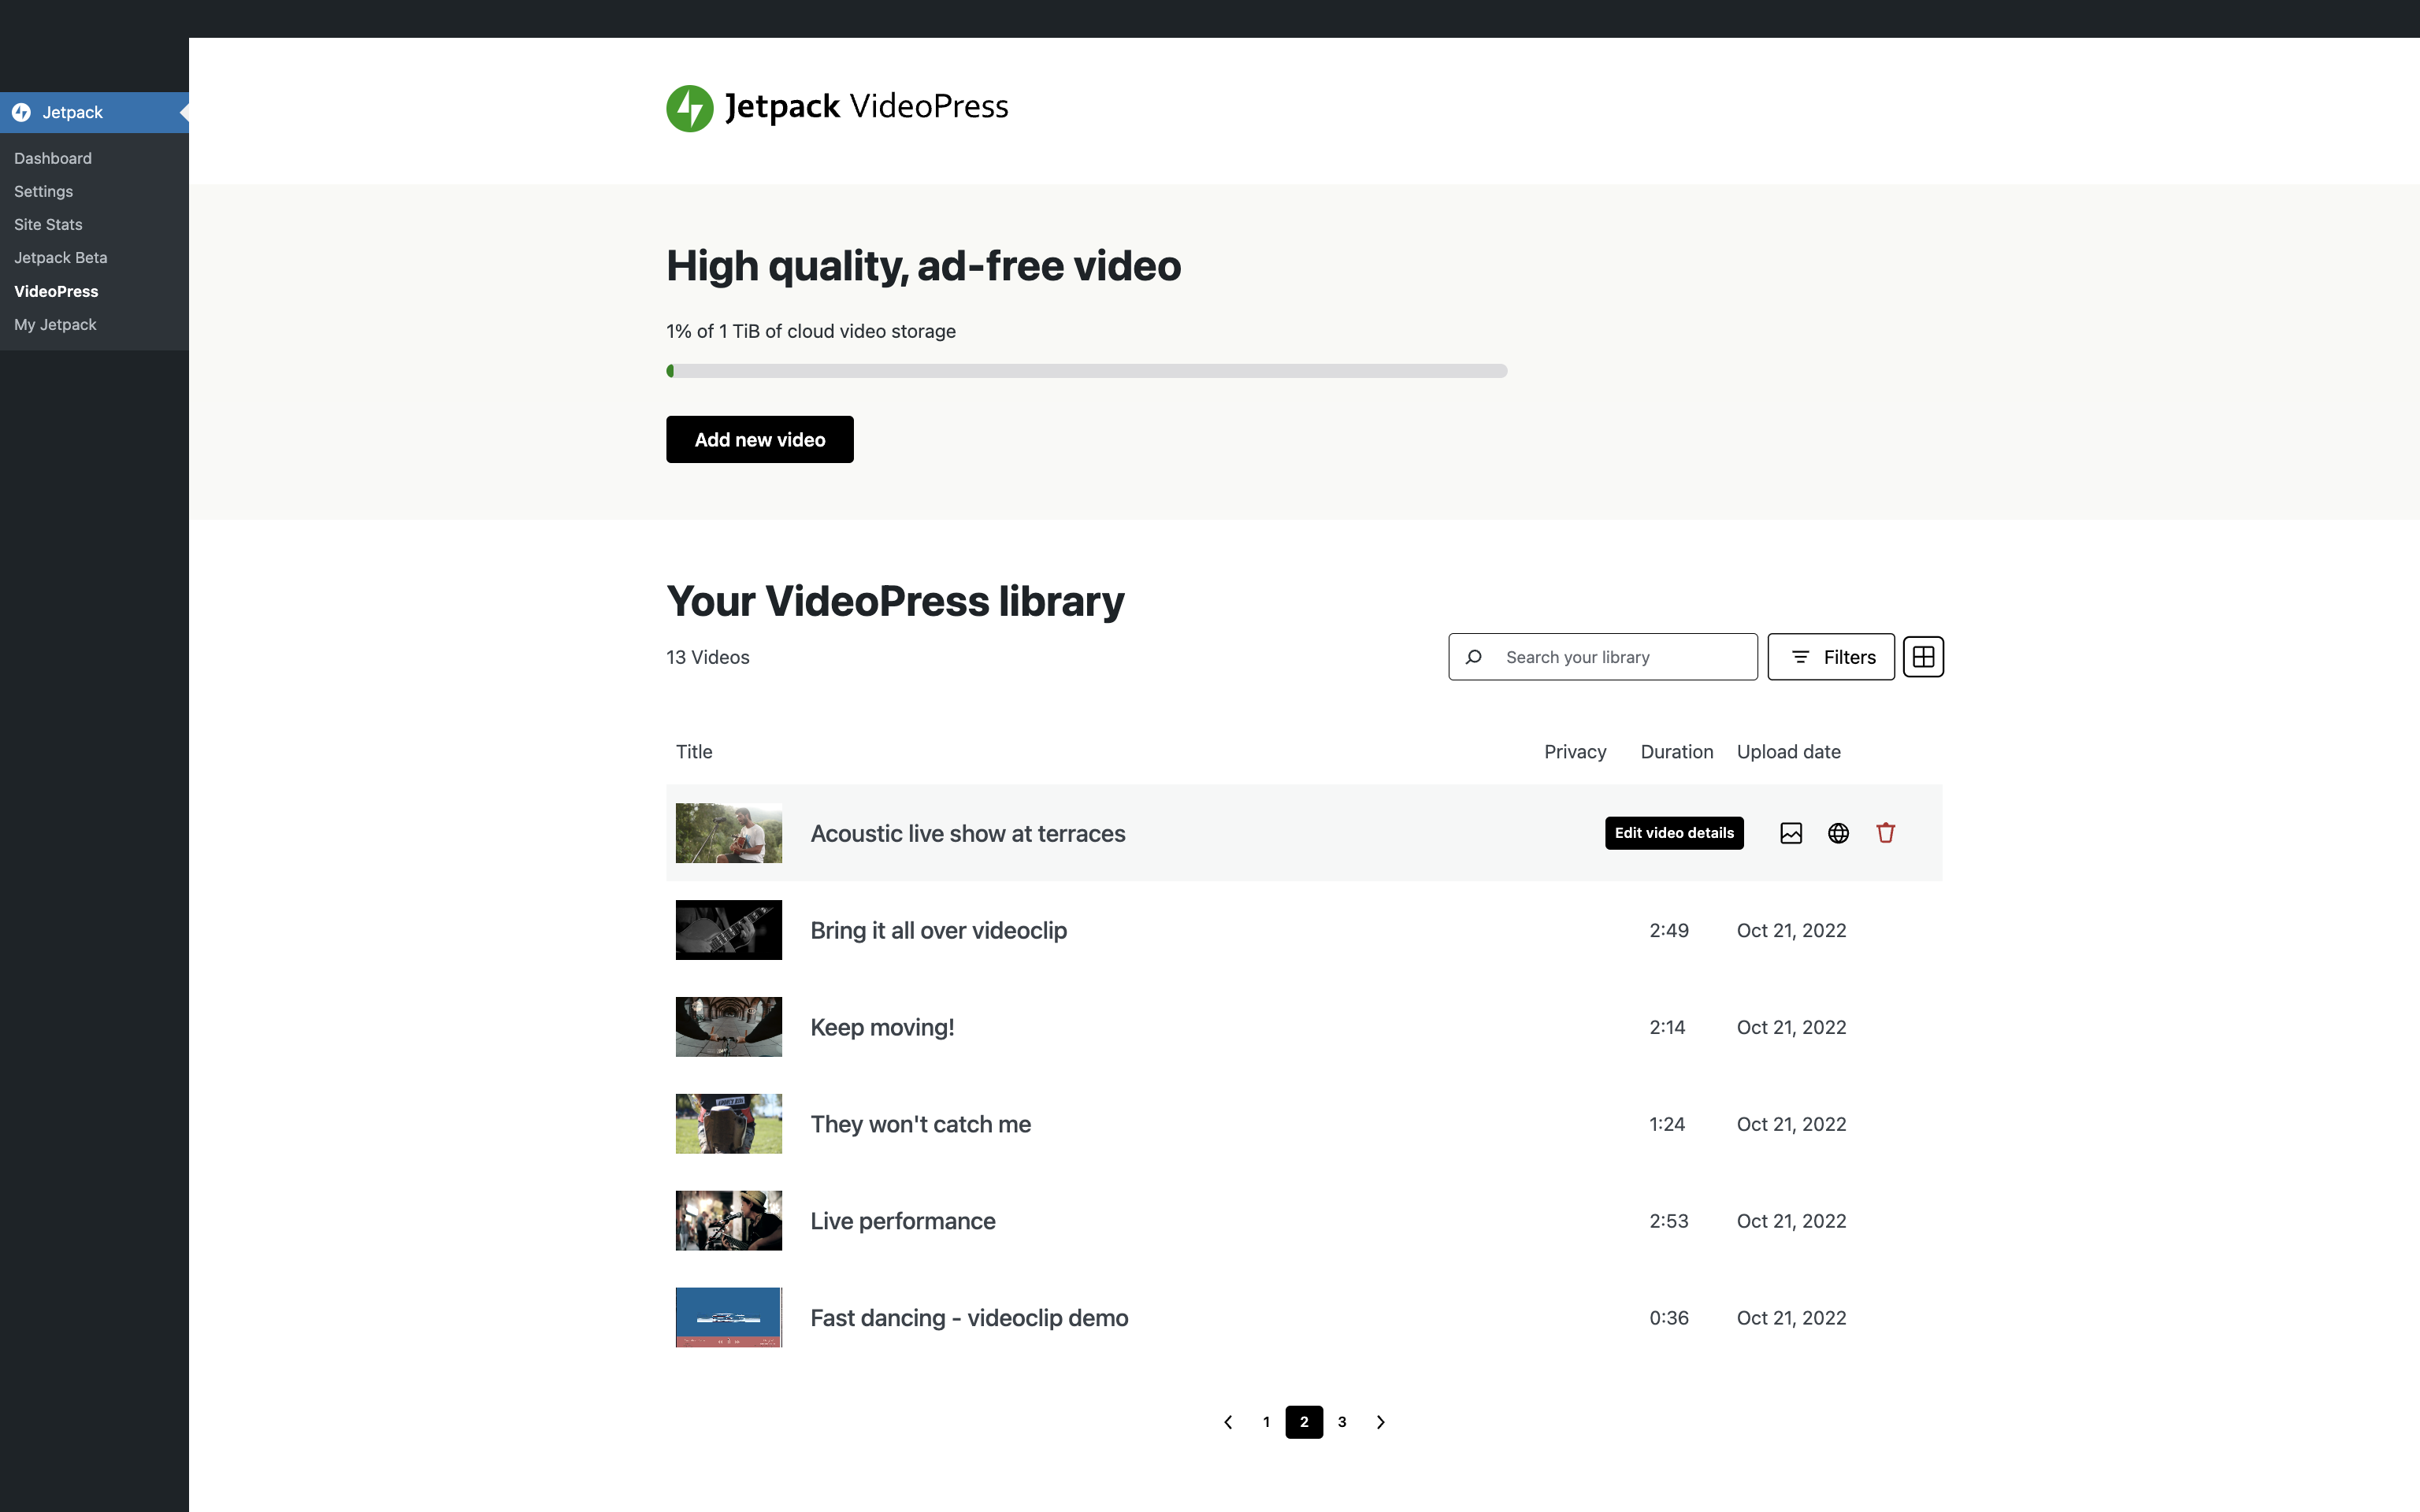This screenshot has width=2420, height=1512.
Task: Click the thumbnail image icon for Acoustic live show
Action: pos(1791,833)
